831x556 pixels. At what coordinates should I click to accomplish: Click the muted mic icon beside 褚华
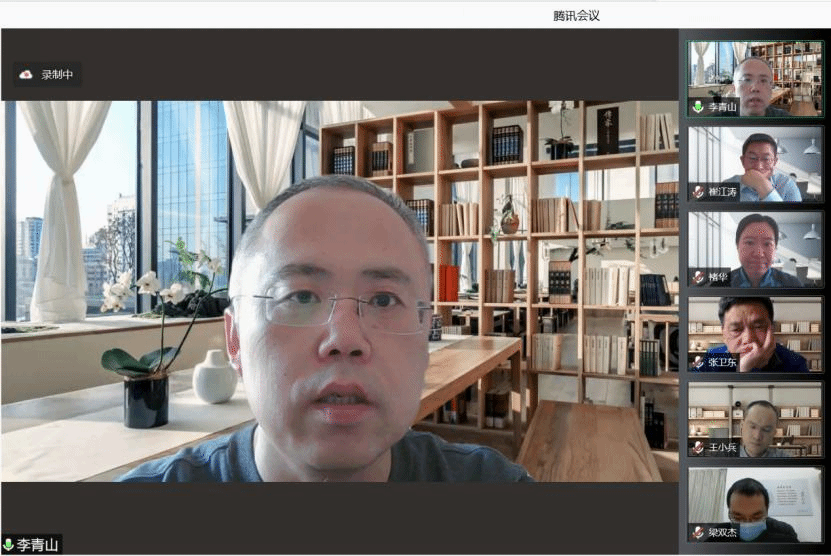click(698, 277)
